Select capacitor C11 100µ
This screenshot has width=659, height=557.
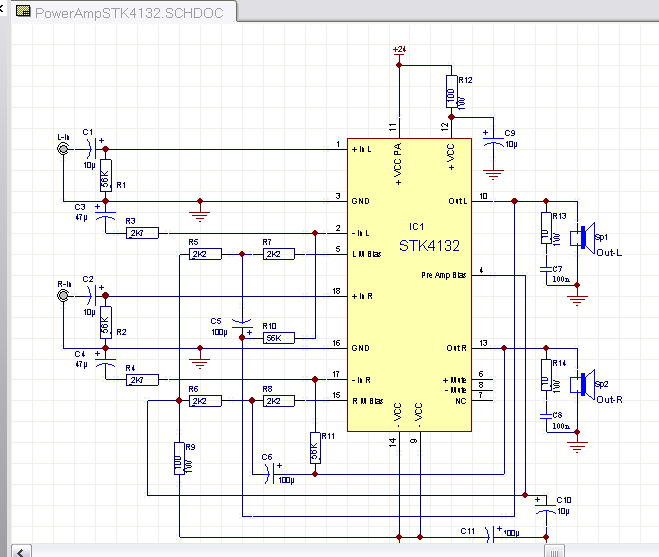coord(492,537)
